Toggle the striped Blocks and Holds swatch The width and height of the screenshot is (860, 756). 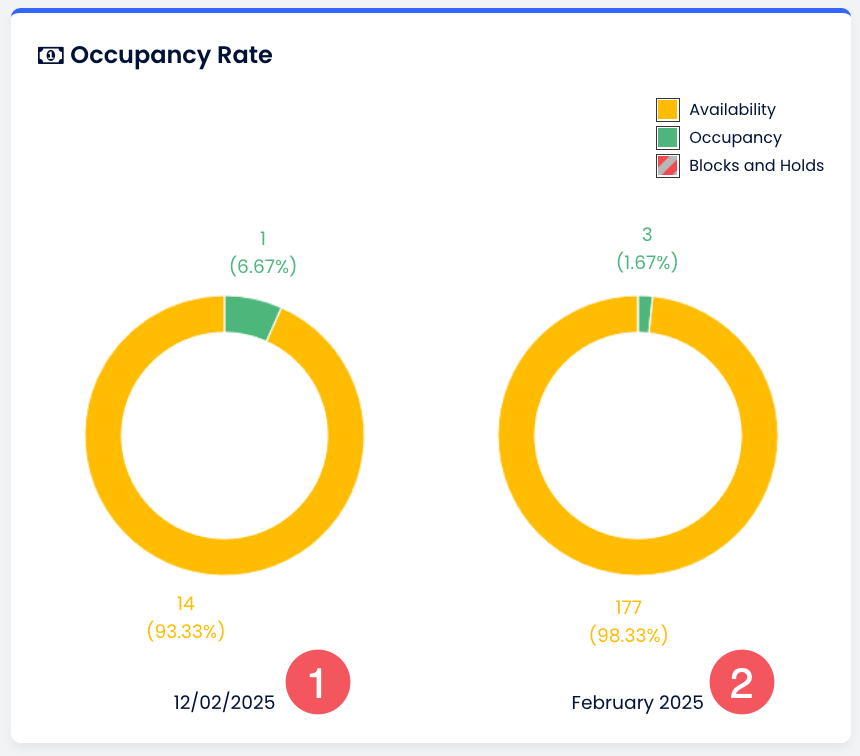point(667,166)
